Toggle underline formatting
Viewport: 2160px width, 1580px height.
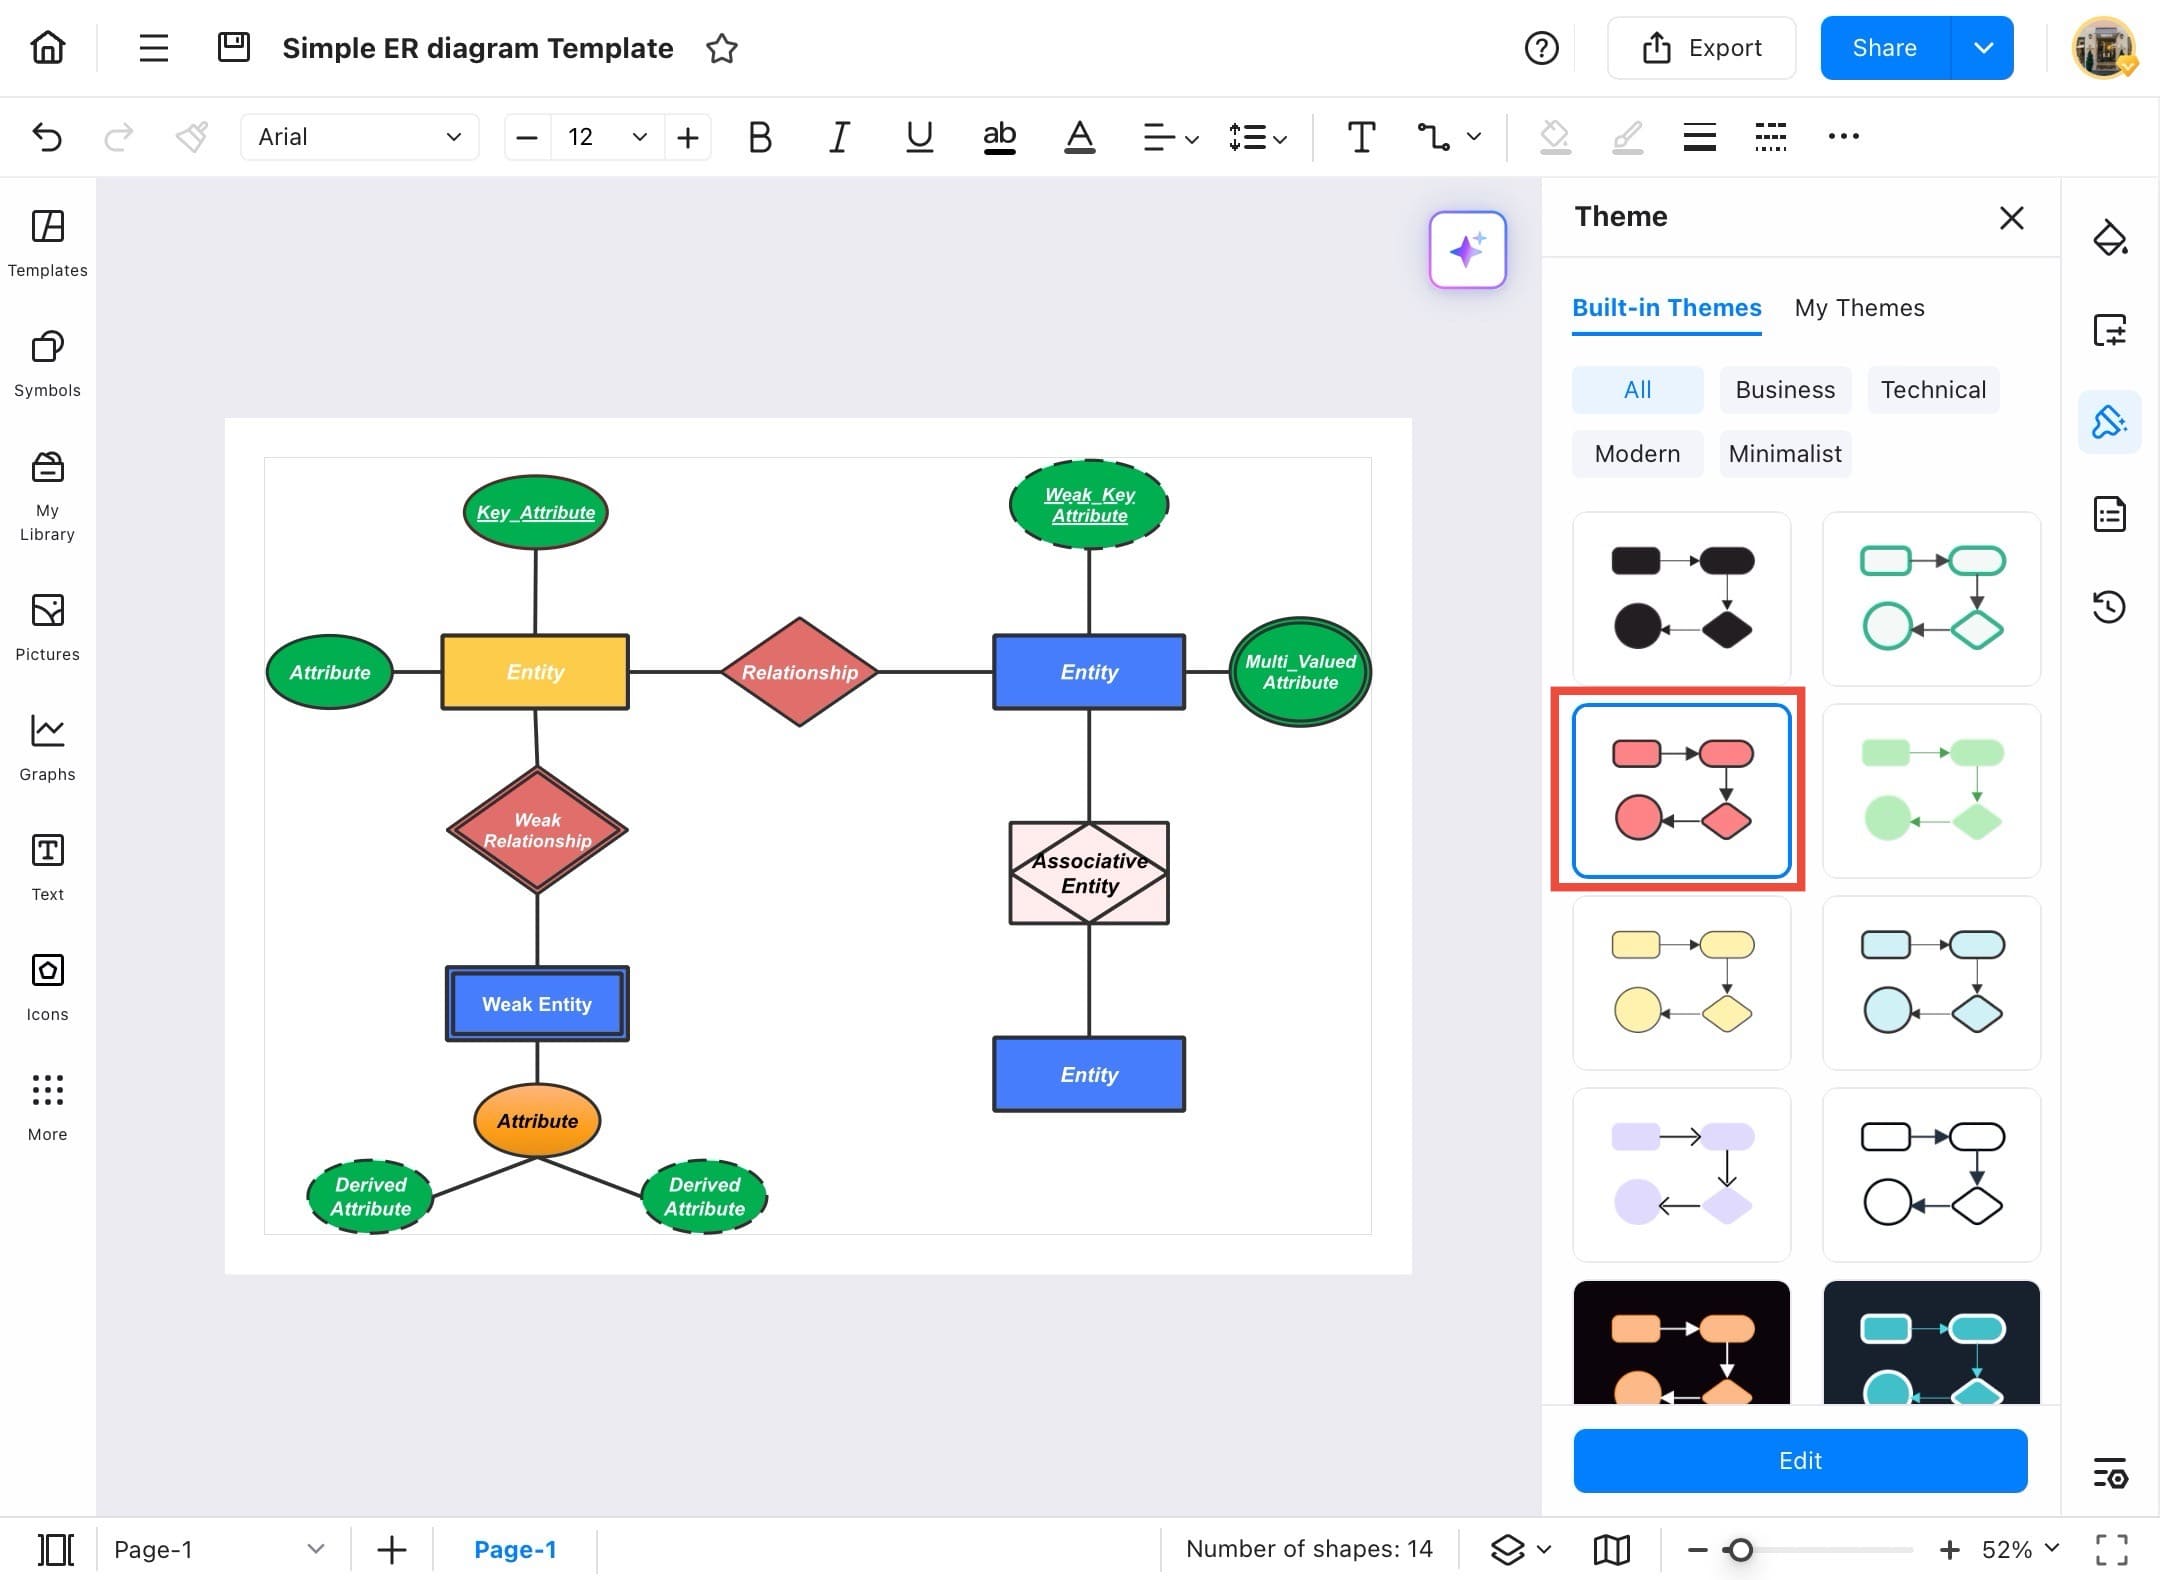(919, 137)
